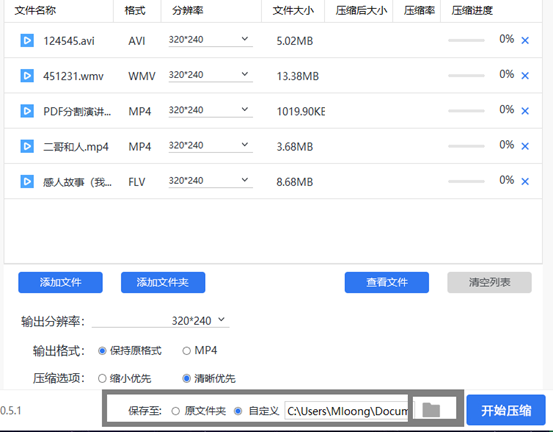Viewport: 553px width, 432px height.
Task: Click the play icon beside 二哥和人.mp4
Action: 27,146
